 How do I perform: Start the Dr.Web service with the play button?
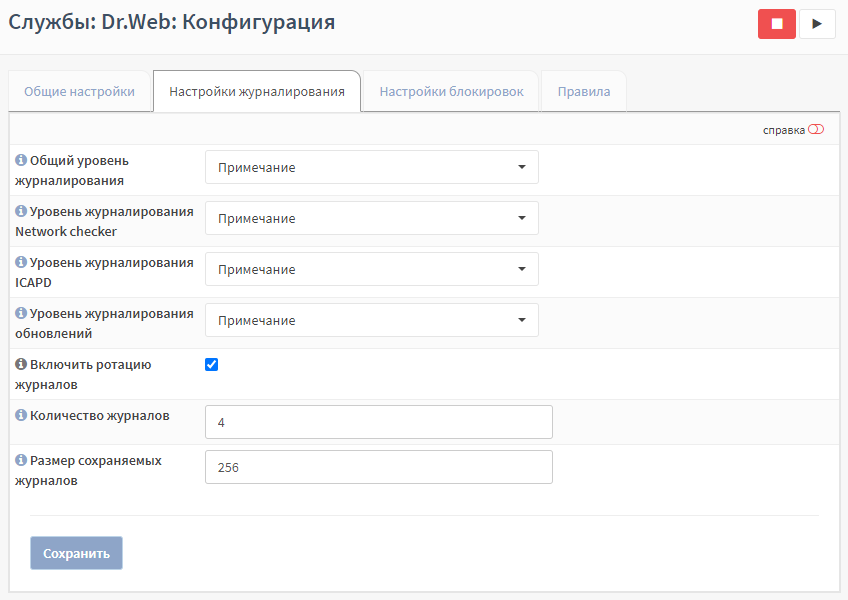coord(817,24)
